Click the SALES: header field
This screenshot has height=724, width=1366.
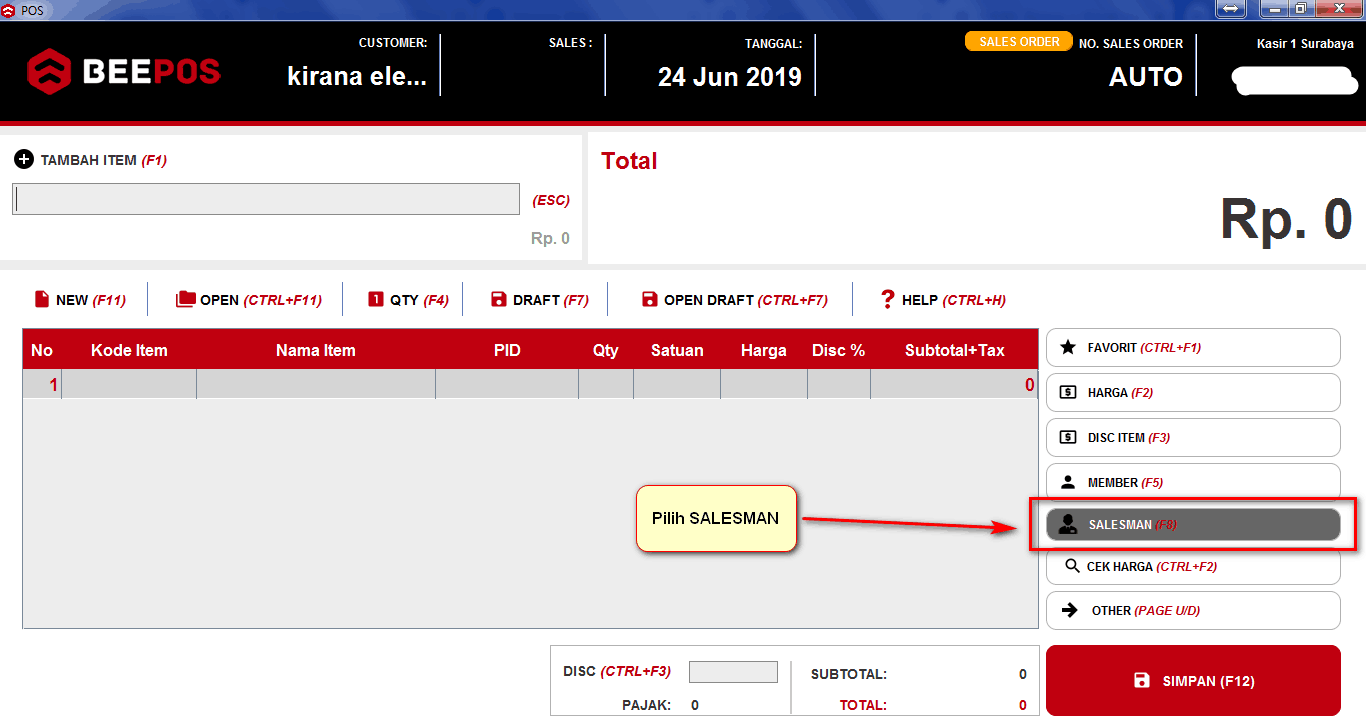(570, 43)
